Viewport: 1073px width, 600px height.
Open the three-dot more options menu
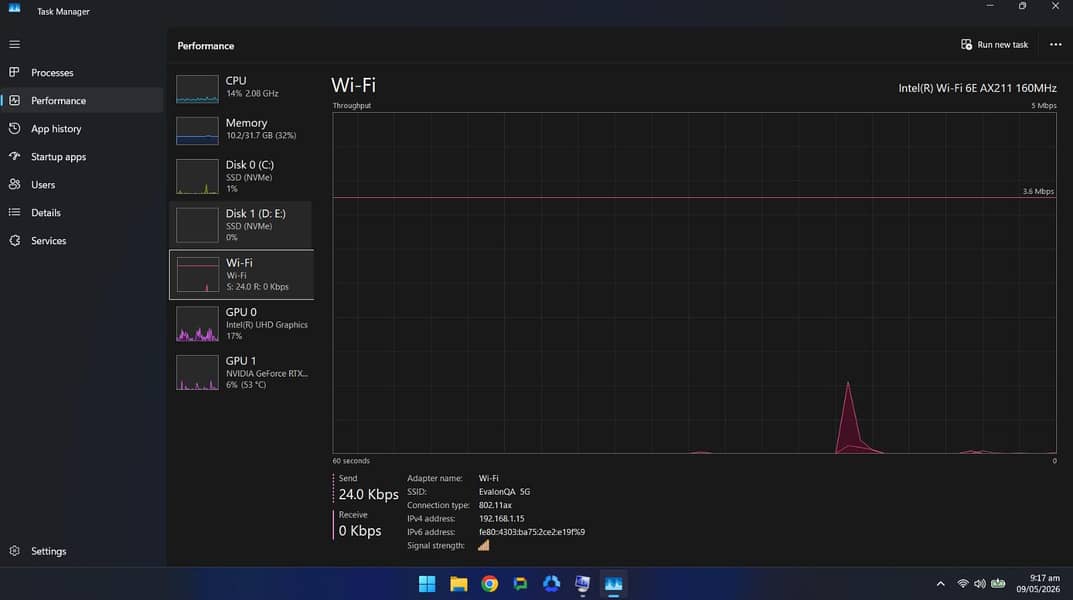pyautogui.click(x=1056, y=44)
